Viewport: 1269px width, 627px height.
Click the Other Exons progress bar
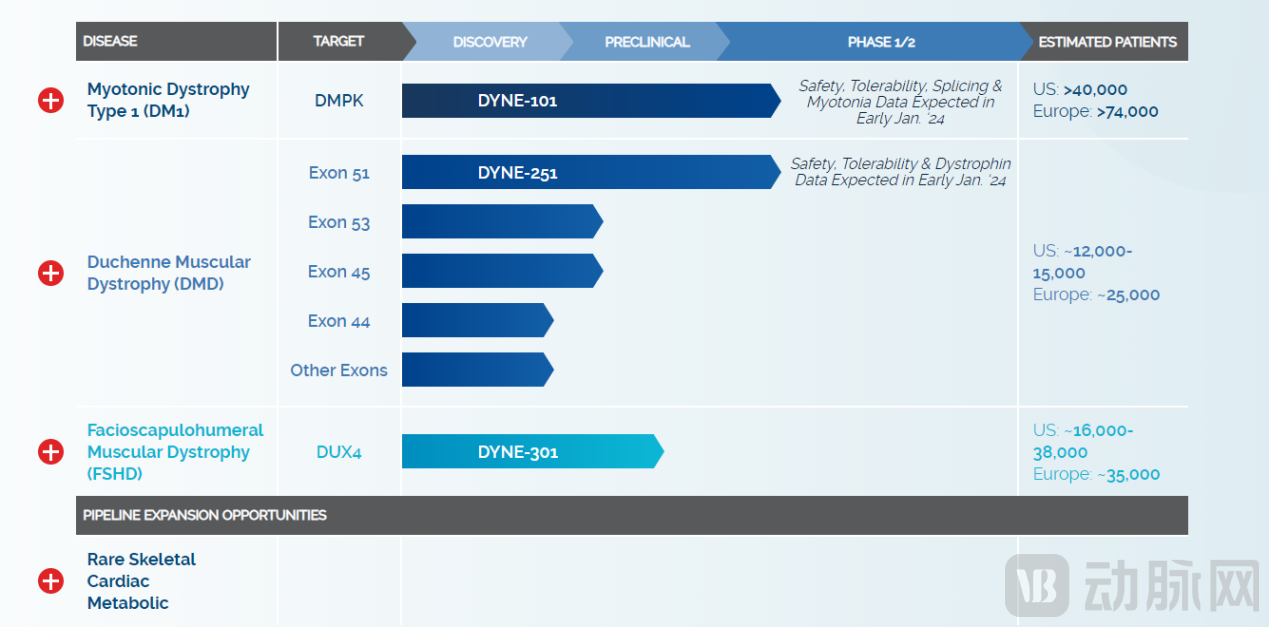pos(476,370)
